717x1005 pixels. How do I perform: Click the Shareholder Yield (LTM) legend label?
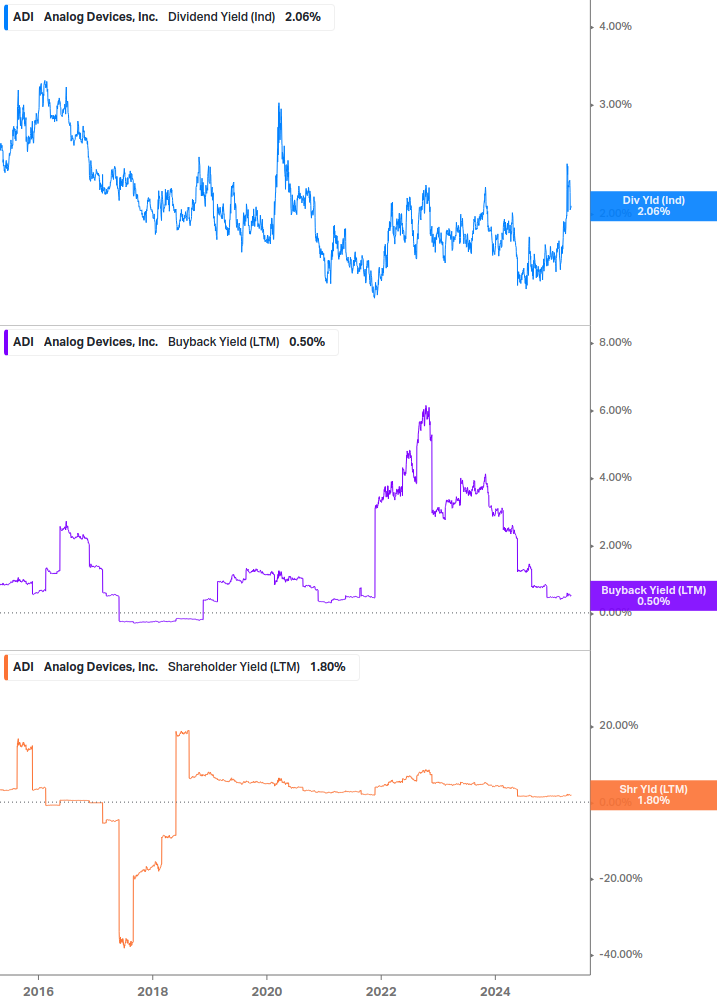[x=234, y=667]
